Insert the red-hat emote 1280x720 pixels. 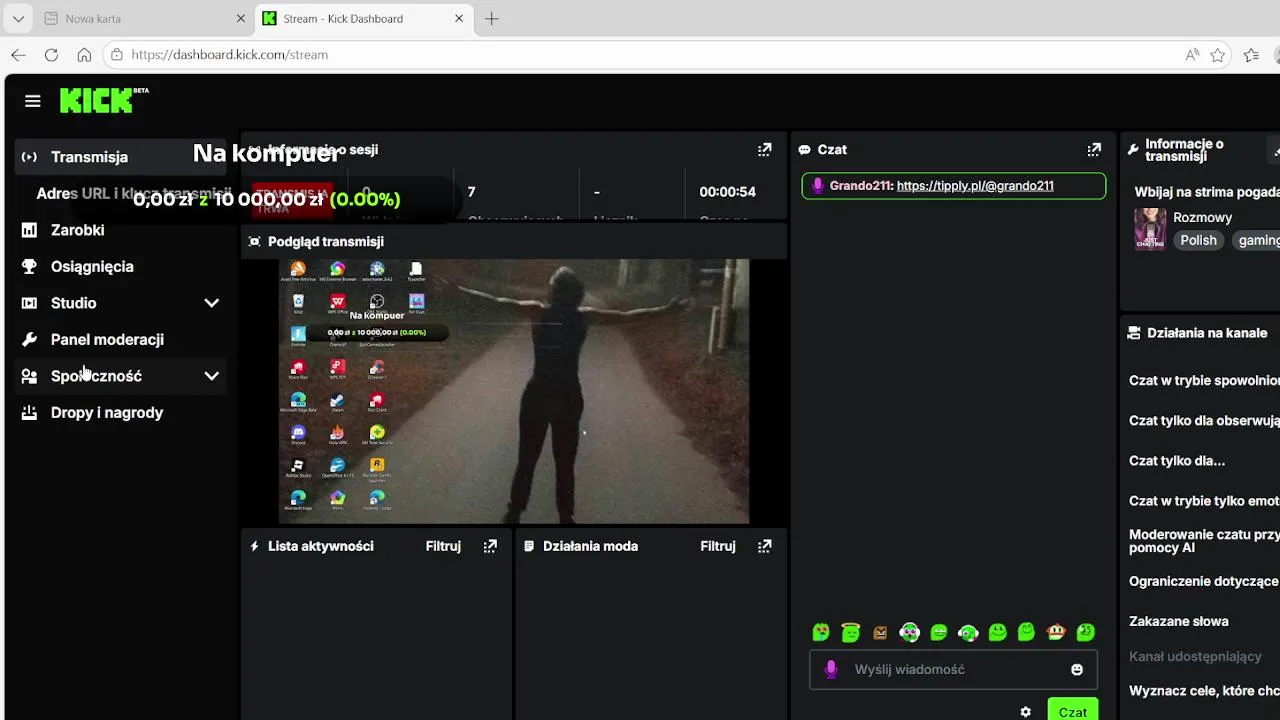coord(1056,632)
